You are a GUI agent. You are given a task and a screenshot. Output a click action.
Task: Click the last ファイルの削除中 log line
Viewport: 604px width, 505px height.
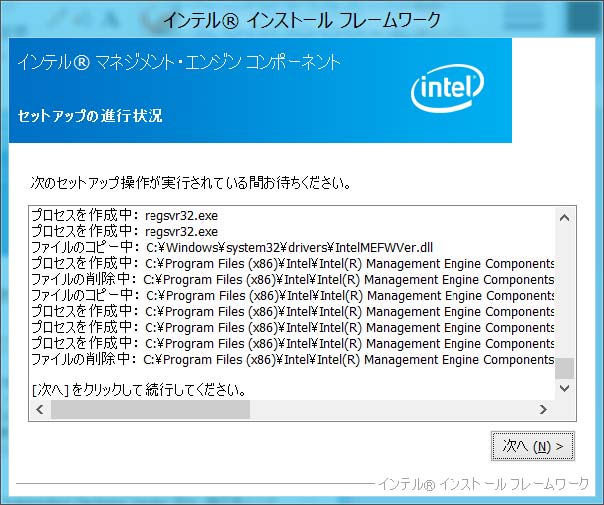click(x=292, y=359)
